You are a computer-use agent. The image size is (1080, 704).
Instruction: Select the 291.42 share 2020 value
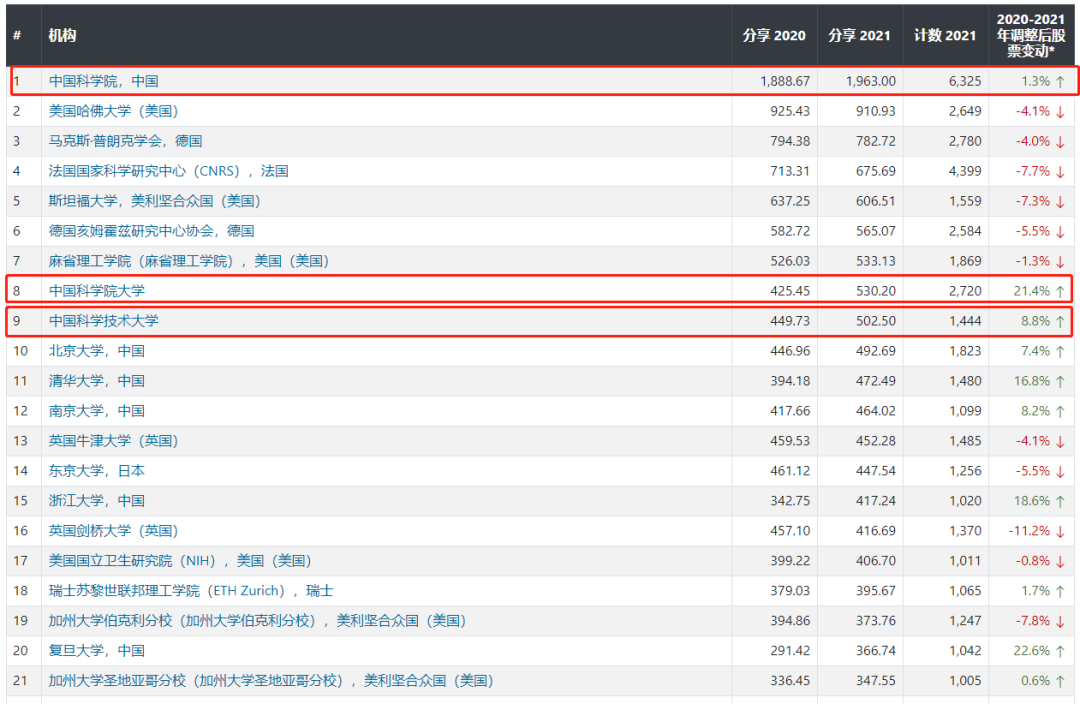point(790,651)
